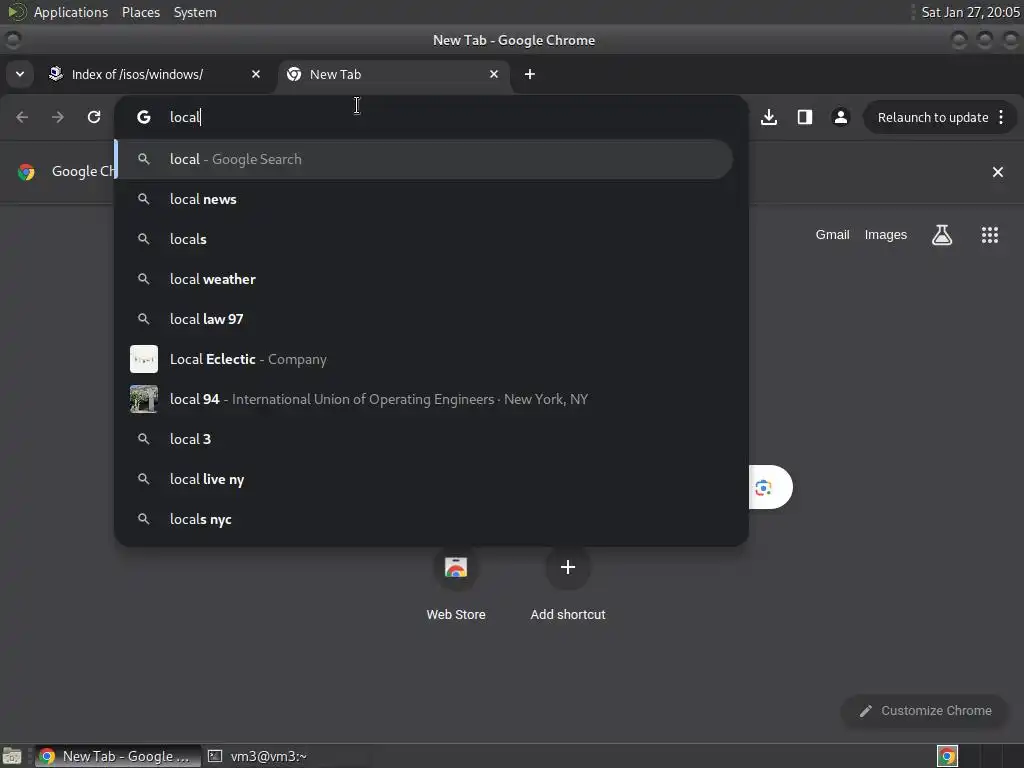Viewport: 1024px width, 768px height.
Task: Click the Chrome logo in info bar
Action: coord(26,172)
